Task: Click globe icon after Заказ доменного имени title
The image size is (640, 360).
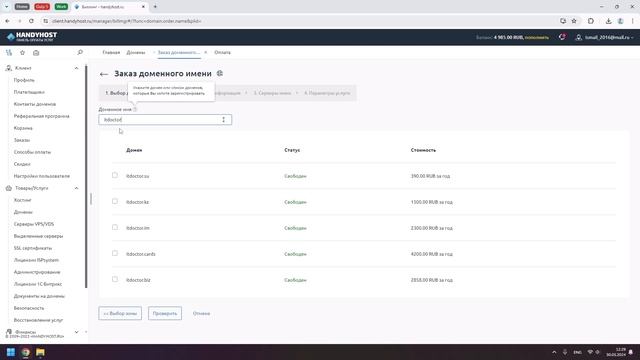Action: pos(220,73)
